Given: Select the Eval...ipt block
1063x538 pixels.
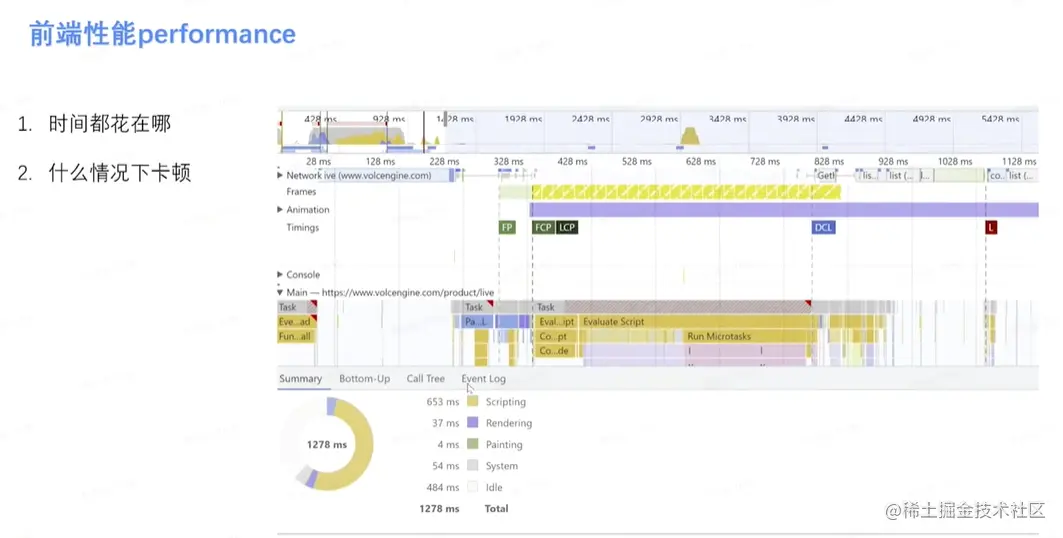Looking at the screenshot, I should click(x=556, y=322).
